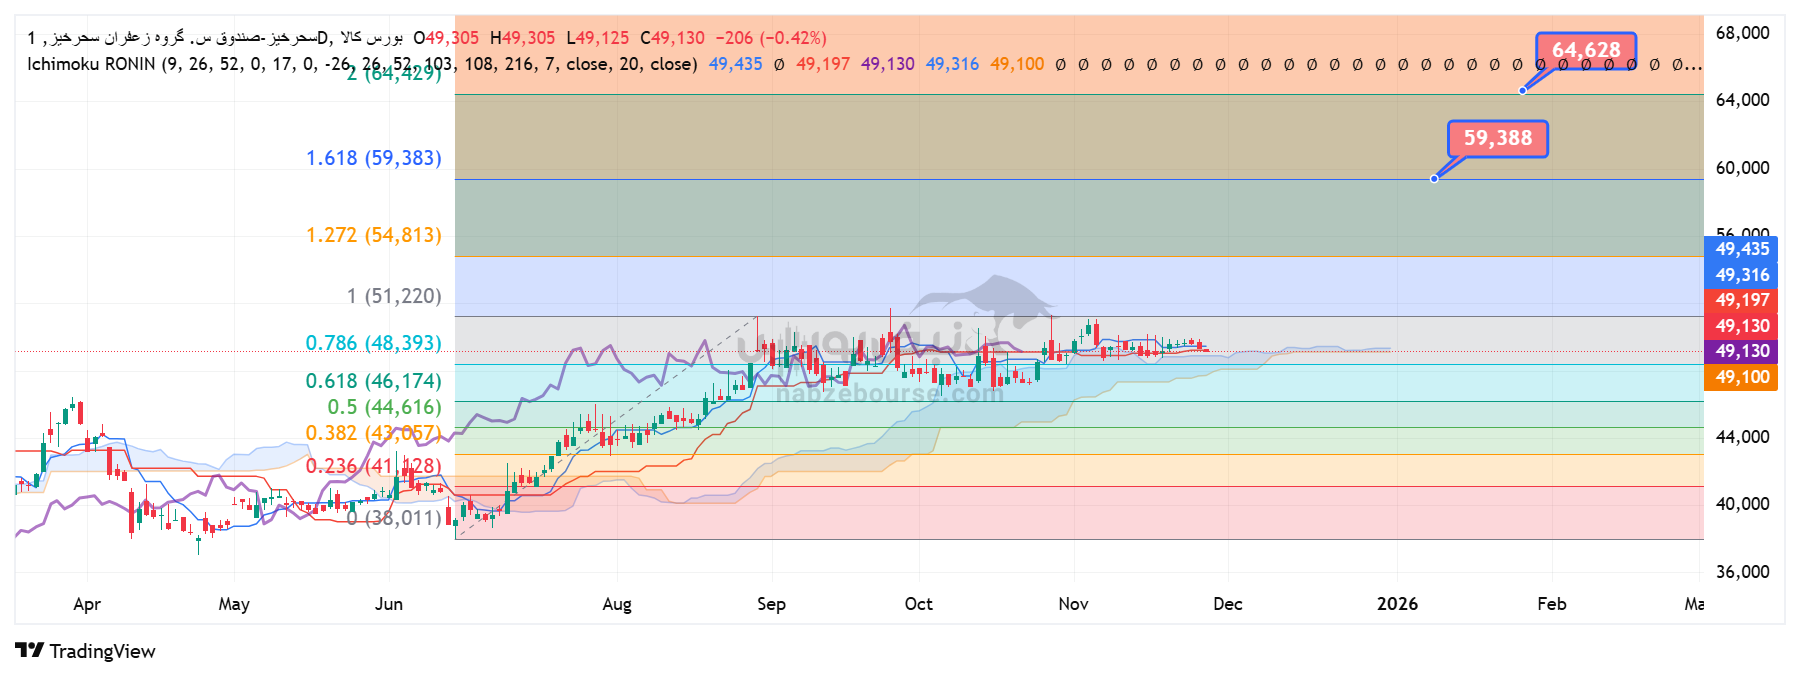
Task: Click the TradingView logo icon
Action: click(x=30, y=651)
